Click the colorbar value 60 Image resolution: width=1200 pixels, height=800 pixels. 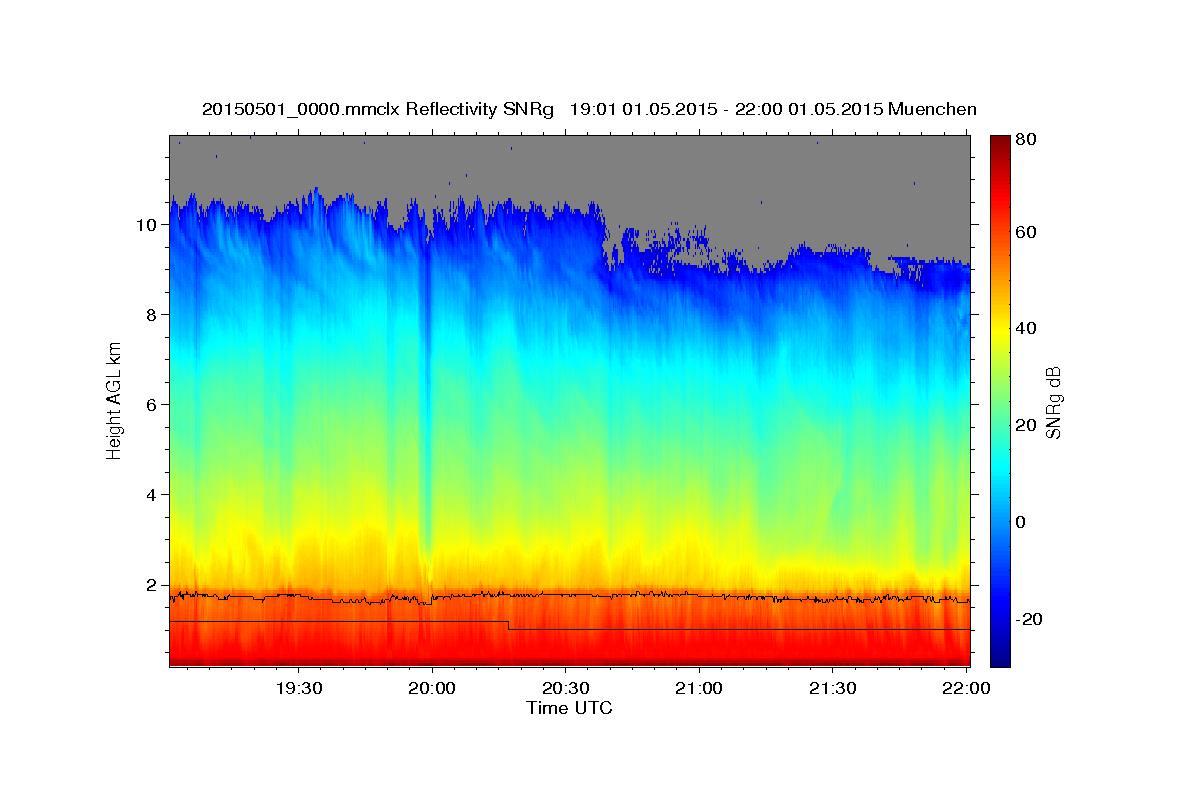tap(1025, 232)
